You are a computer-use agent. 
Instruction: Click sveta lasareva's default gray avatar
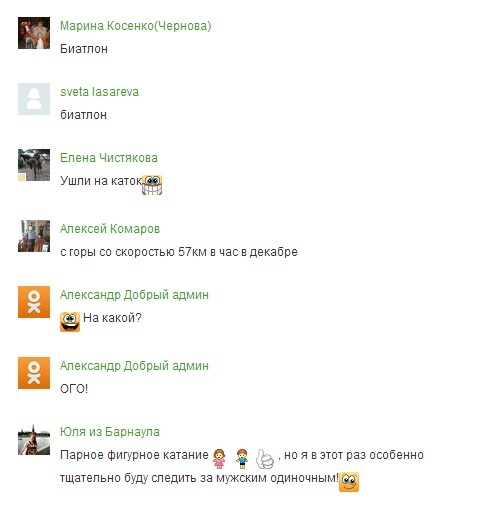34,99
